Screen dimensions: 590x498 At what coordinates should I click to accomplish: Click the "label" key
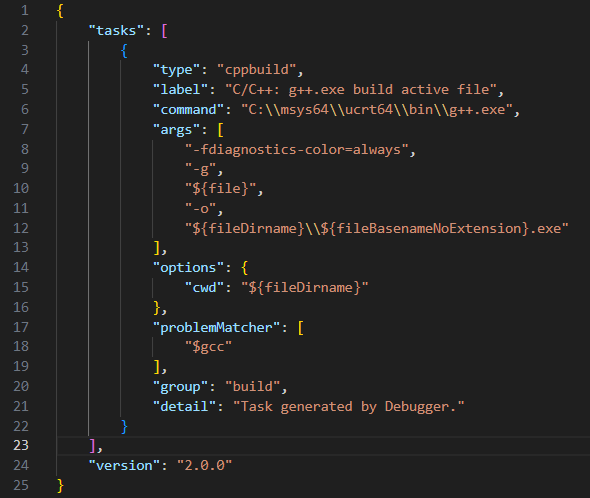click(180, 90)
